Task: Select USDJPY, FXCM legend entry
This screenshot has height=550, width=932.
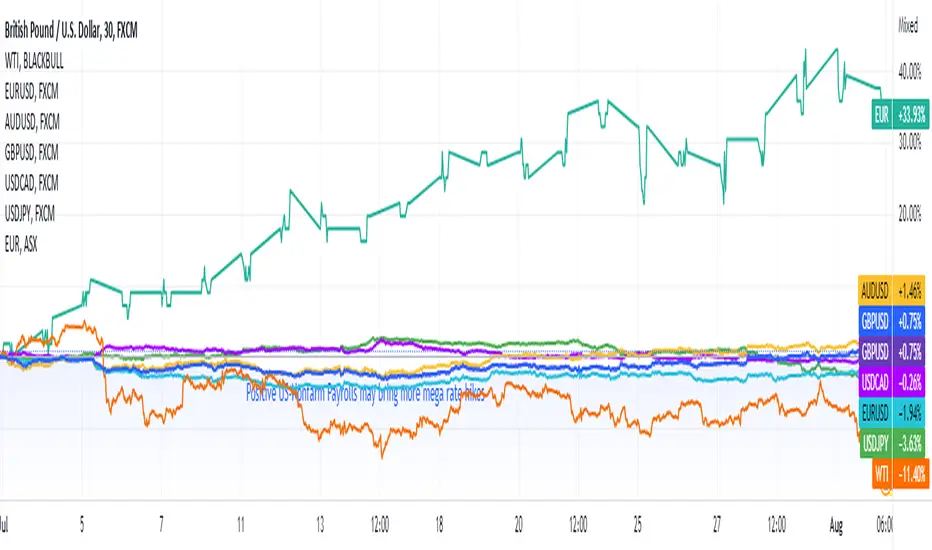Action: [x=30, y=213]
